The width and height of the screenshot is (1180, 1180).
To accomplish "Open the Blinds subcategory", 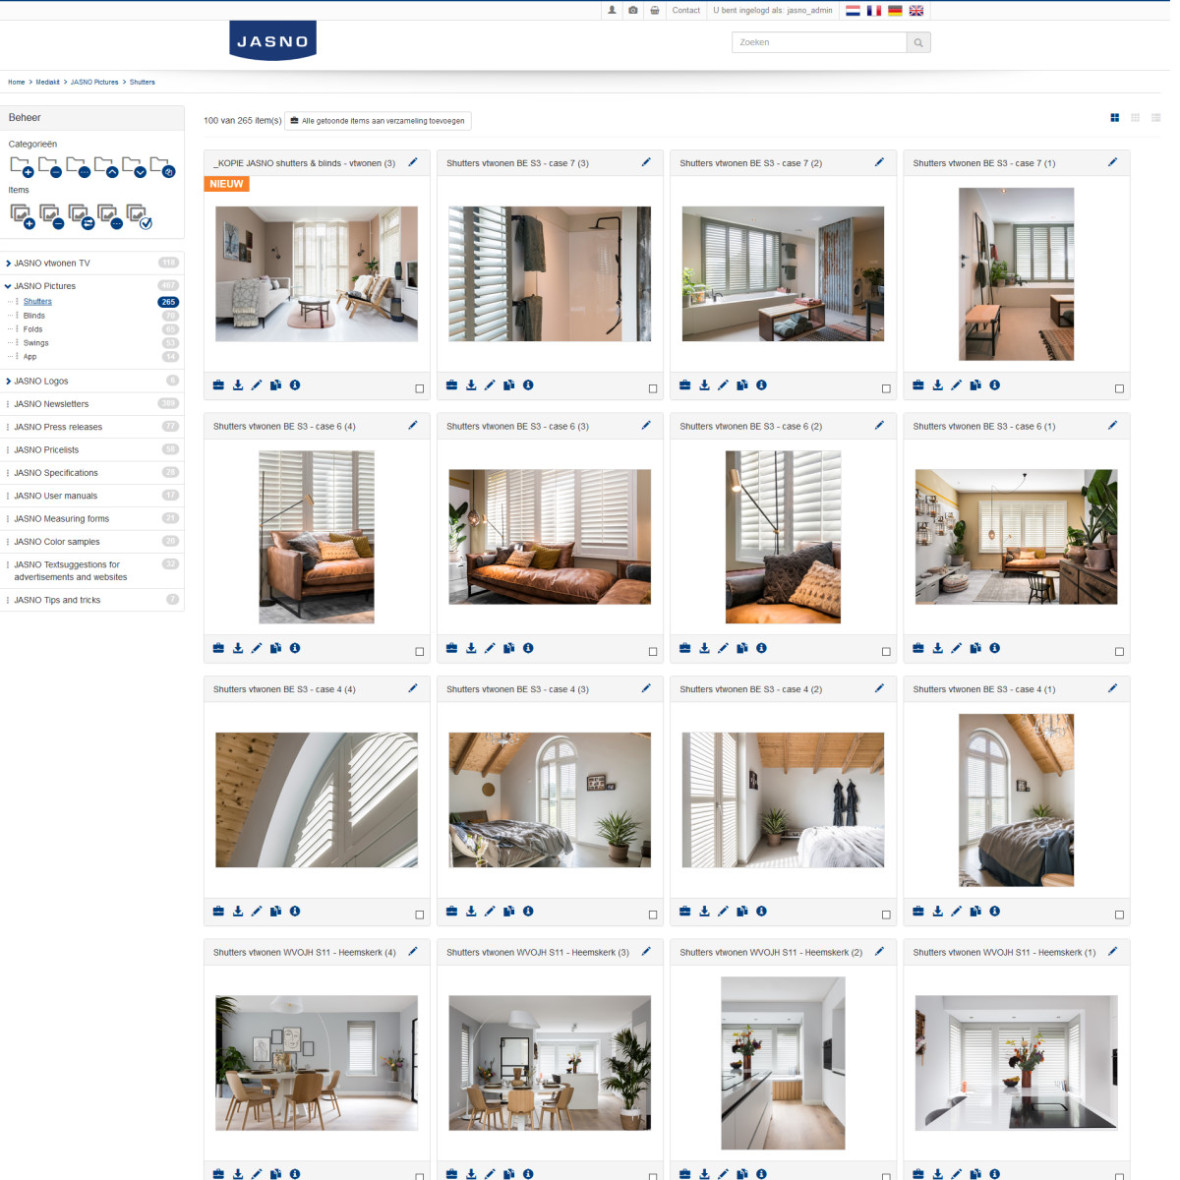I will point(34,315).
